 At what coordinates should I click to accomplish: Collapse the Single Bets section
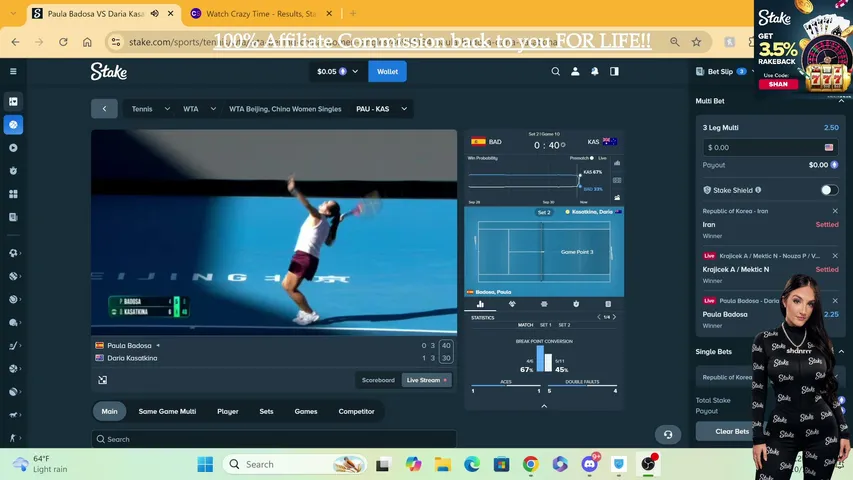841,352
